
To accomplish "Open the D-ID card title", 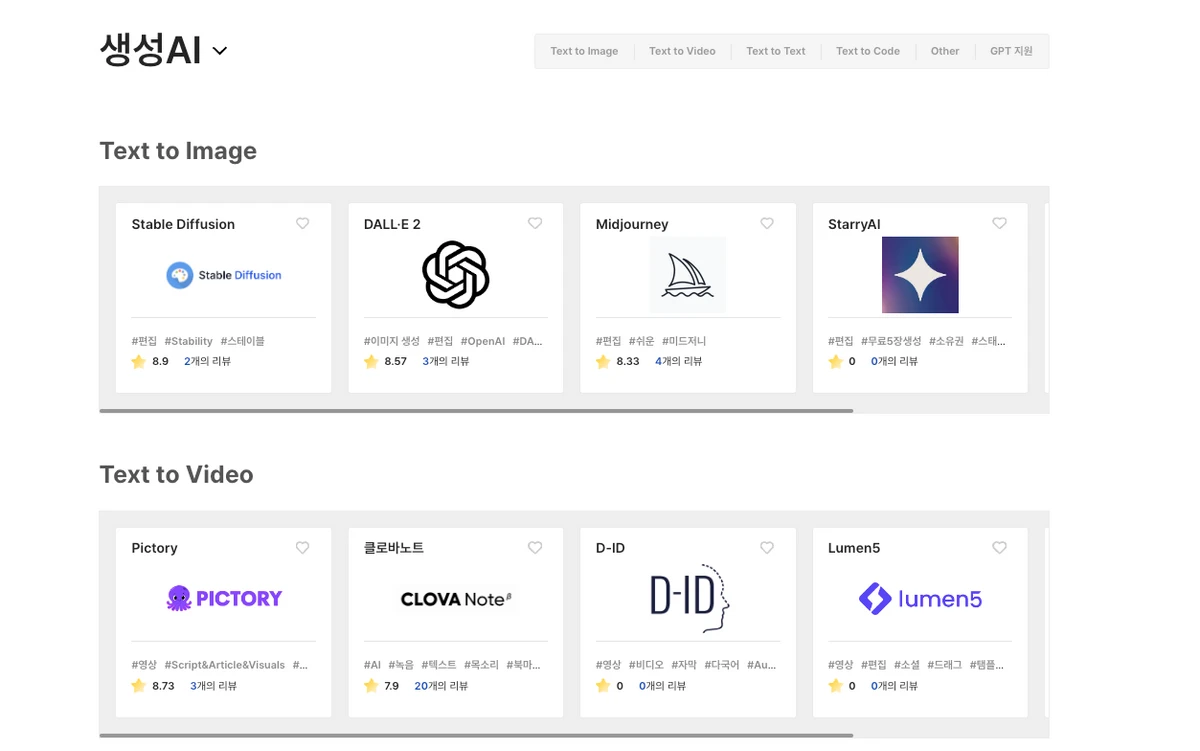I will [610, 548].
